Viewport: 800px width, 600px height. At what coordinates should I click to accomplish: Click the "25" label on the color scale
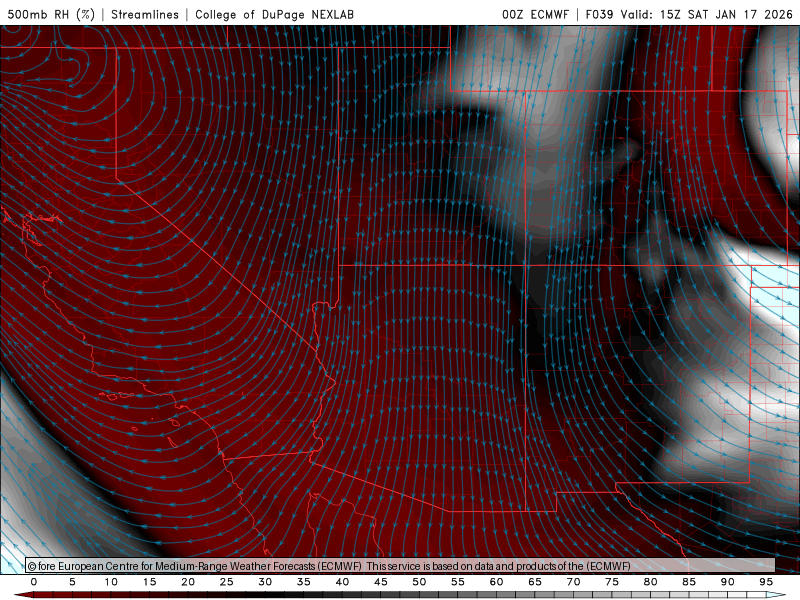[227, 582]
